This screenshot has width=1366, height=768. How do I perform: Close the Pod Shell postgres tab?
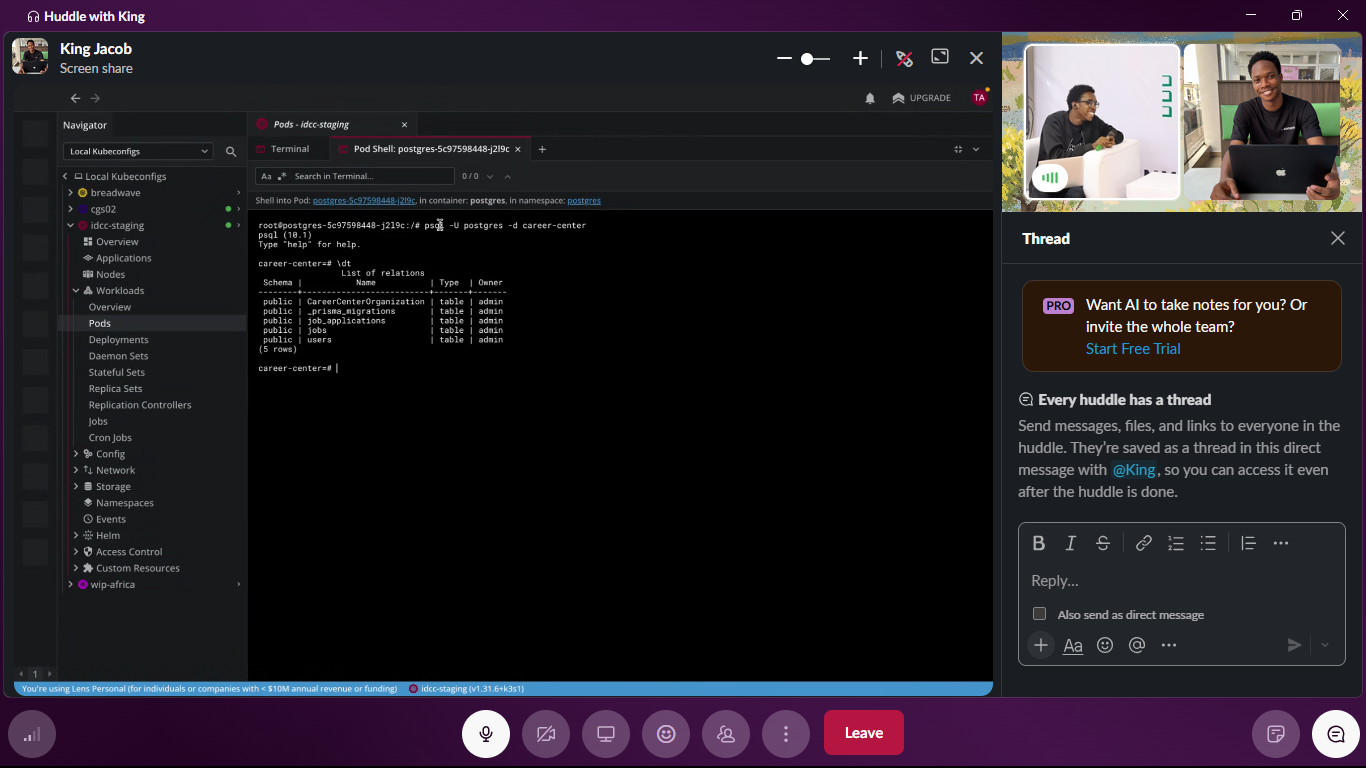click(518, 149)
